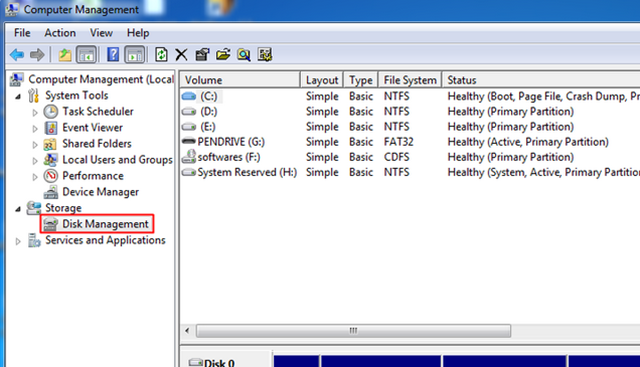Expand the Task Scheduler node arrow

point(35,112)
